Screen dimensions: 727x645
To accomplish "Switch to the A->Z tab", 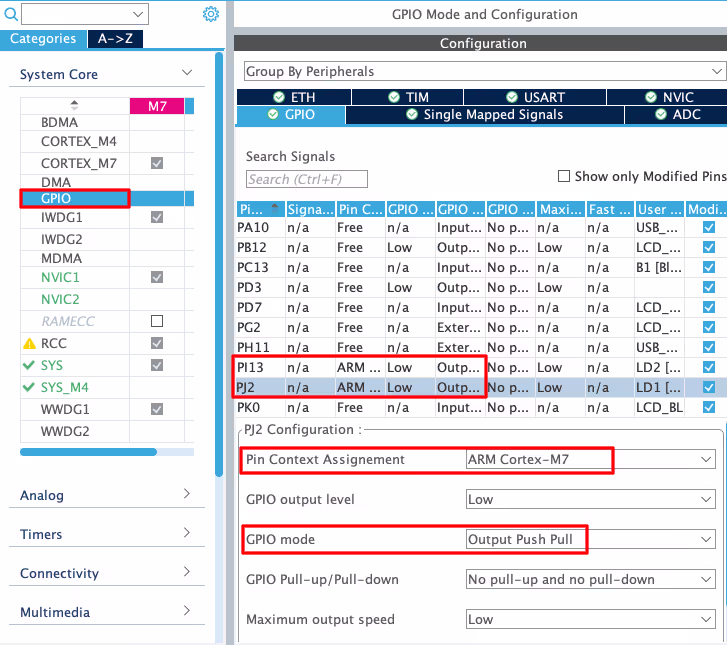I will (114, 39).
